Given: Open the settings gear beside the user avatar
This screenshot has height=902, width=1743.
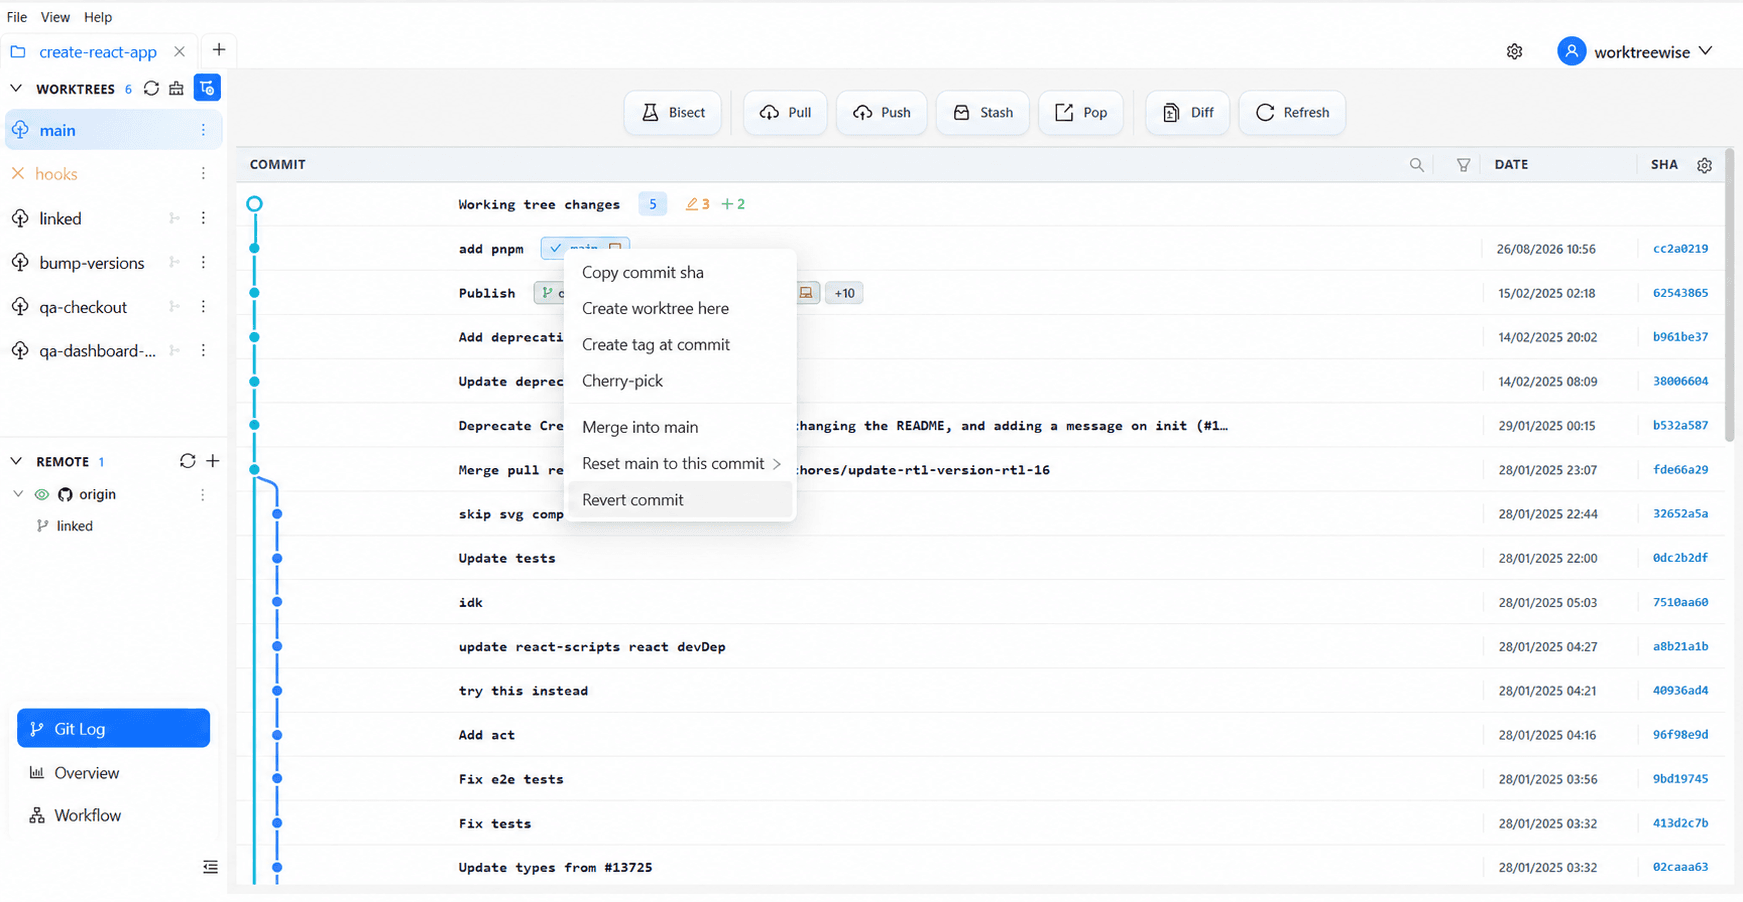Looking at the screenshot, I should [x=1514, y=52].
